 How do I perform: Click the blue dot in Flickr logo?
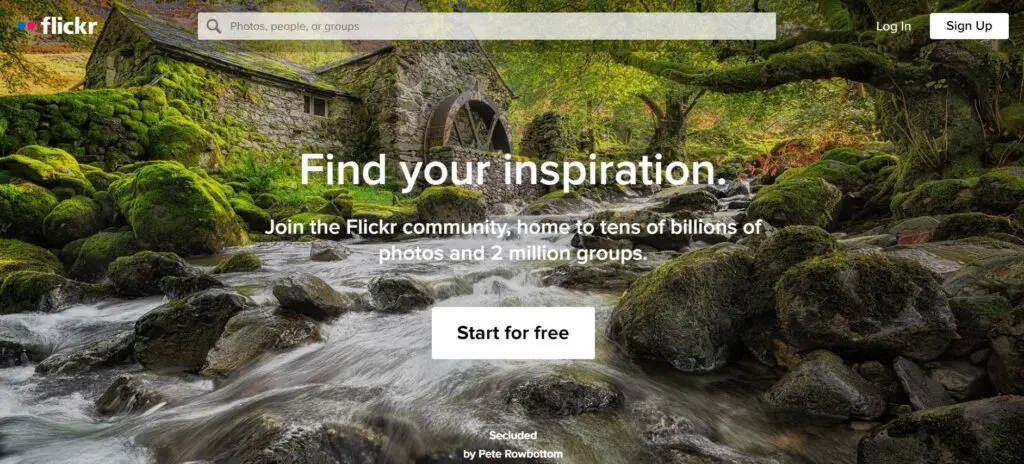(22, 26)
